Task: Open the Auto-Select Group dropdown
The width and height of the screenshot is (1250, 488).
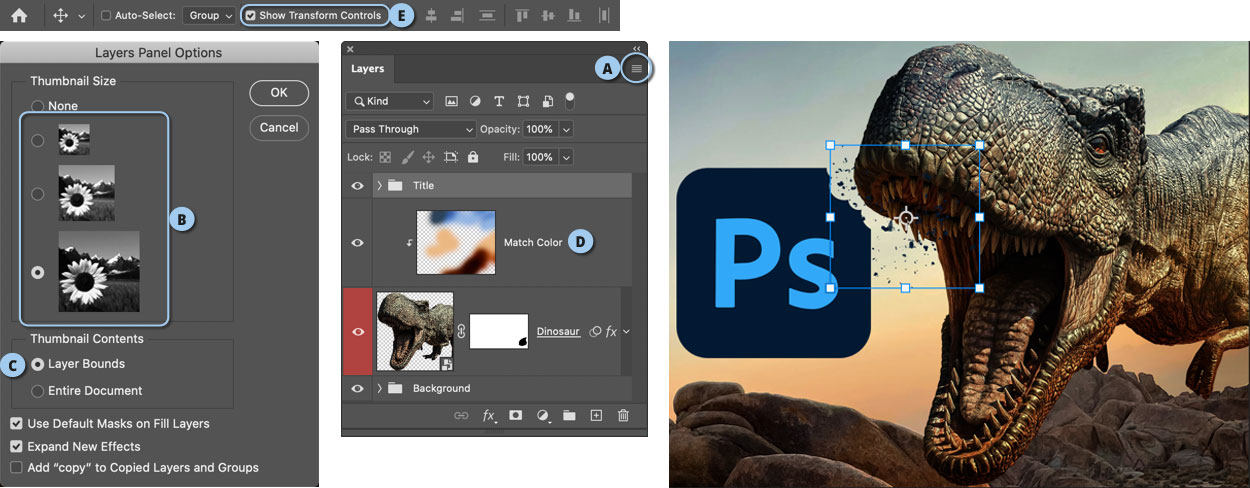Action: (x=209, y=16)
